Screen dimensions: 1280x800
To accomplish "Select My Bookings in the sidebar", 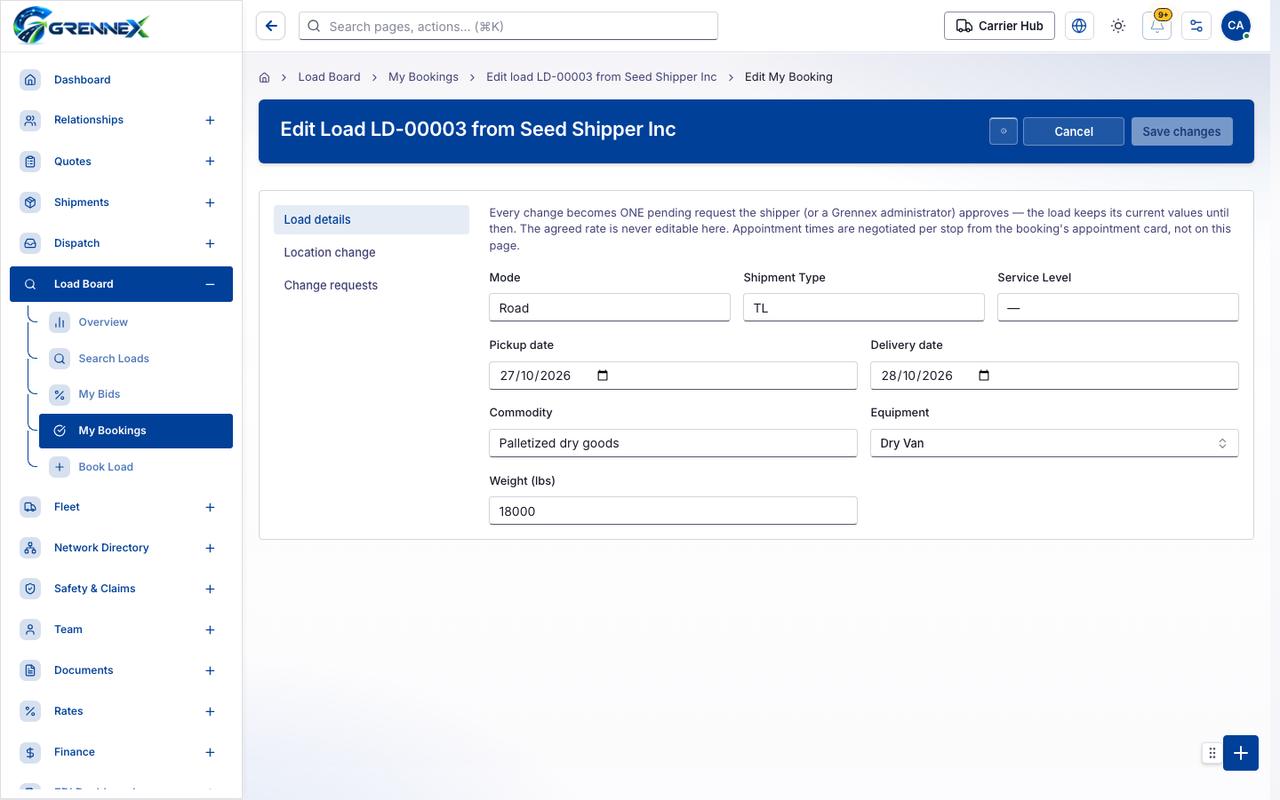I will pyautogui.click(x=136, y=431).
